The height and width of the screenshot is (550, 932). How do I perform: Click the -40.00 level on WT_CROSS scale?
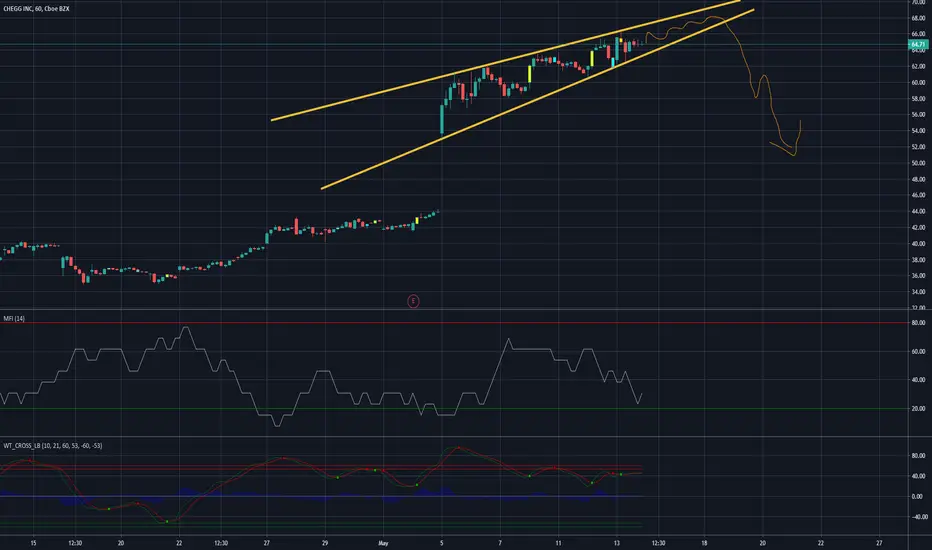(x=918, y=517)
